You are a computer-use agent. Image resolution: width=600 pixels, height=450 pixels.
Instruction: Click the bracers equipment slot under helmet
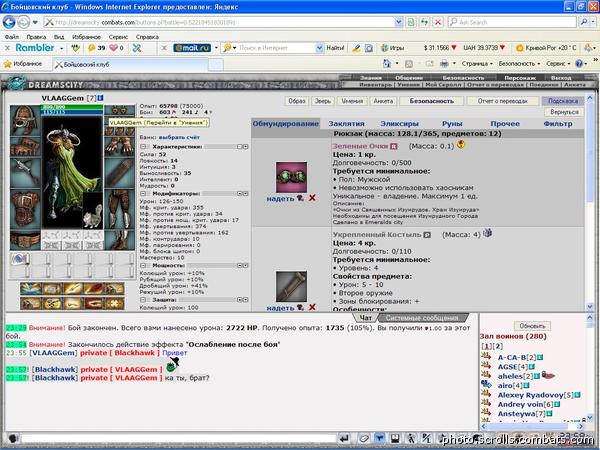(25, 147)
